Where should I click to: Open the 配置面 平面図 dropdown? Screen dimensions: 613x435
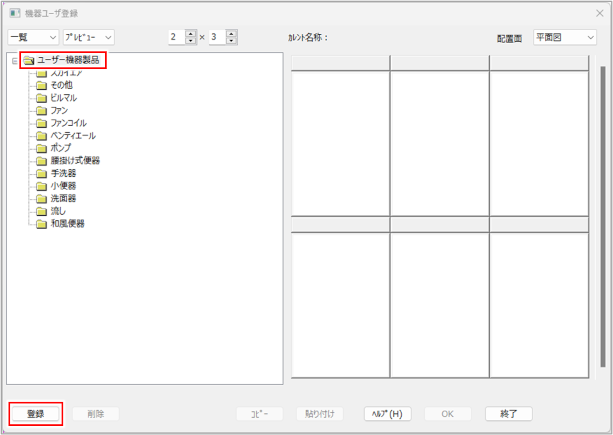[x=564, y=37]
